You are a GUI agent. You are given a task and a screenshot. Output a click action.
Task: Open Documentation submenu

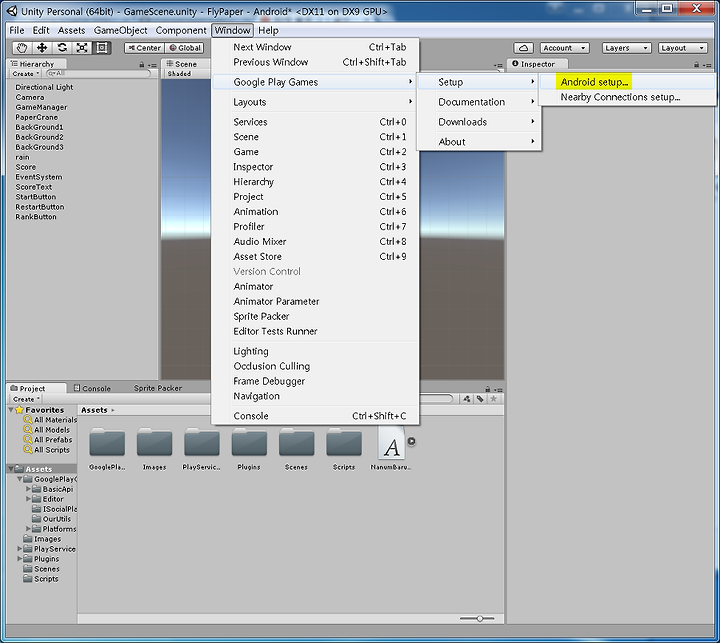click(479, 102)
